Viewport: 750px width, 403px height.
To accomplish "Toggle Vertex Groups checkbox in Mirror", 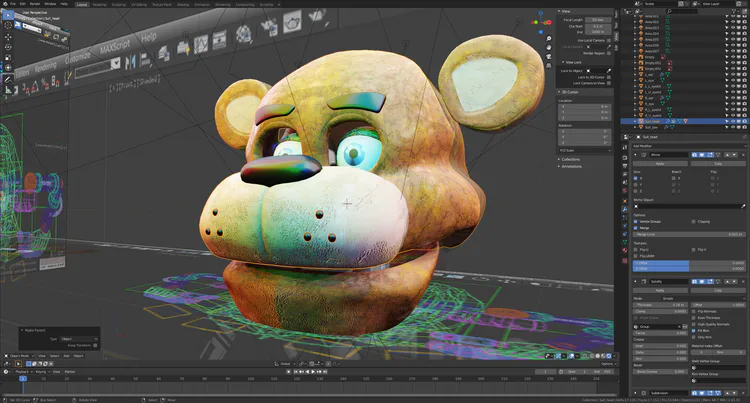I will click(636, 221).
